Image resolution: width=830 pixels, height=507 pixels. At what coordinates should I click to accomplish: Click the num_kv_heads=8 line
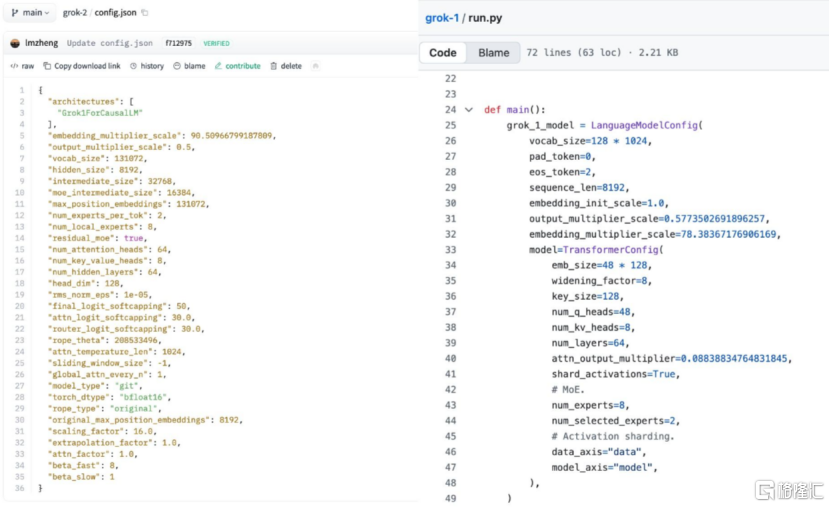[x=593, y=328]
